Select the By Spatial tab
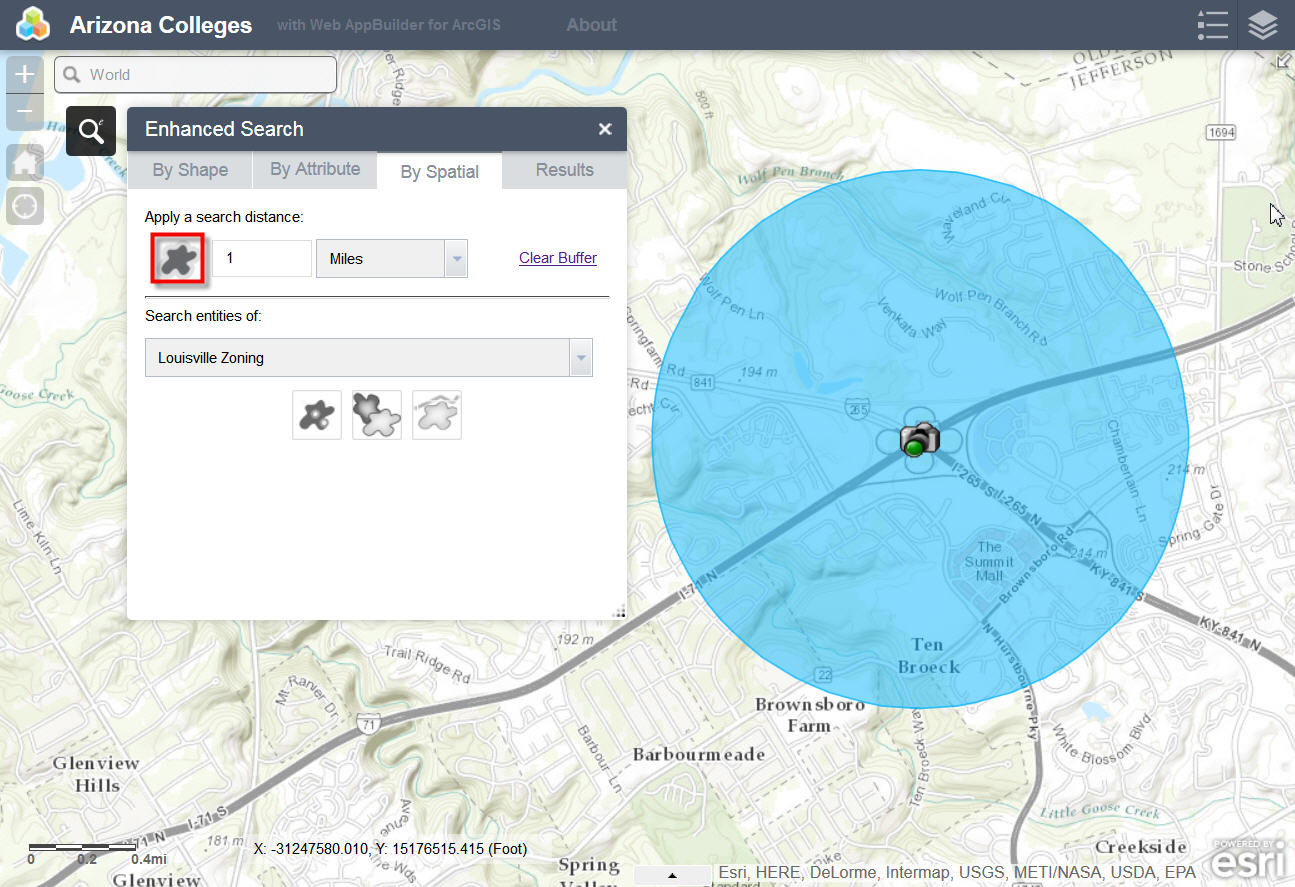 [x=440, y=171]
